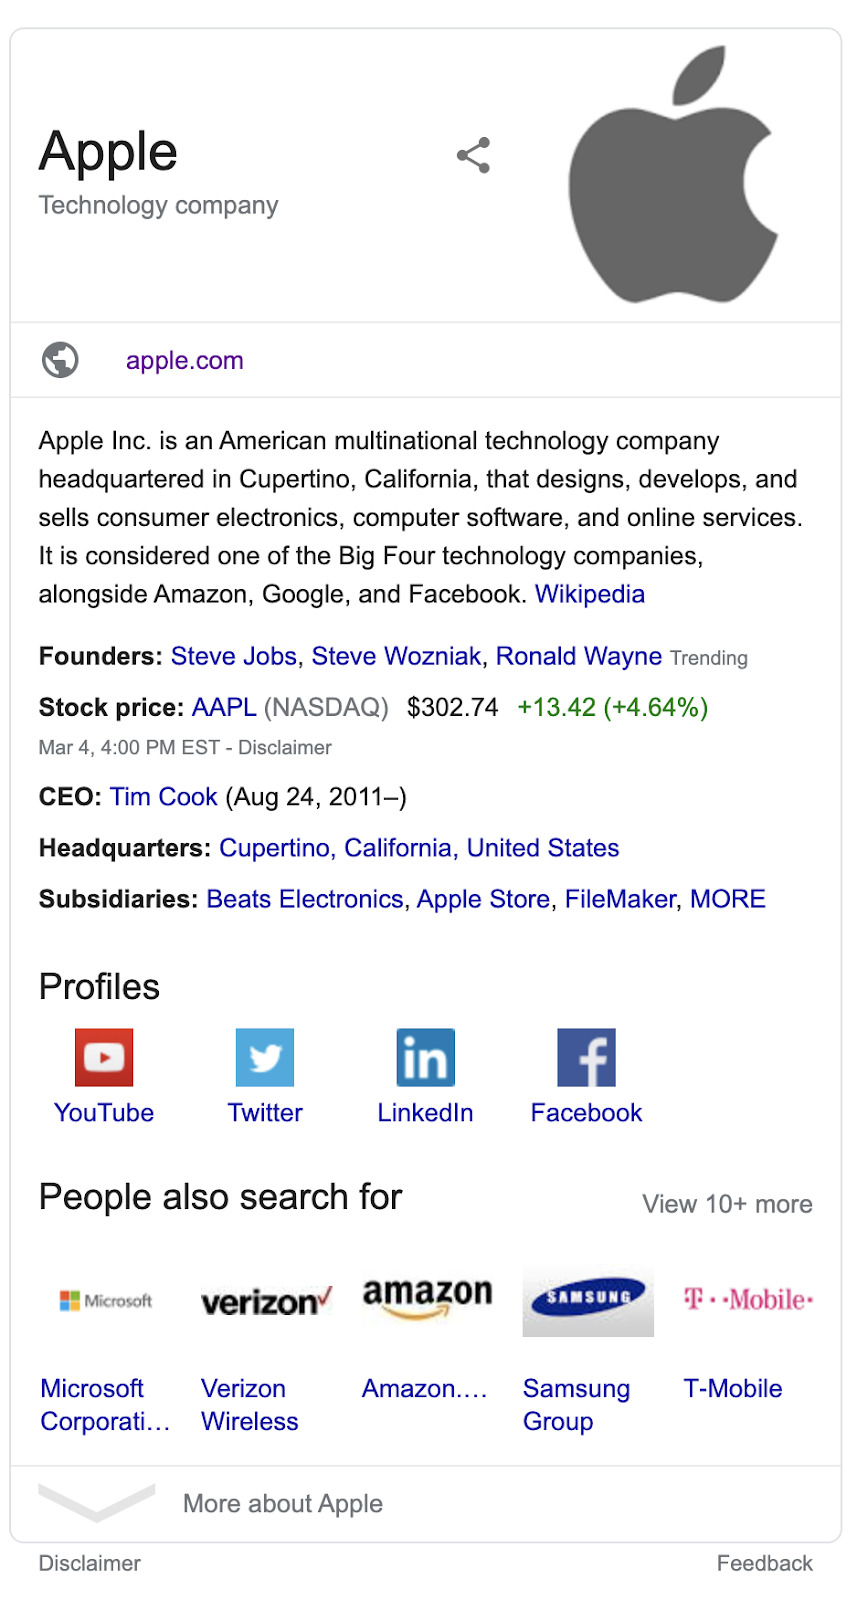Open Apple's YouTube profile icon
Screen dimensions: 857x1600
click(103, 1056)
